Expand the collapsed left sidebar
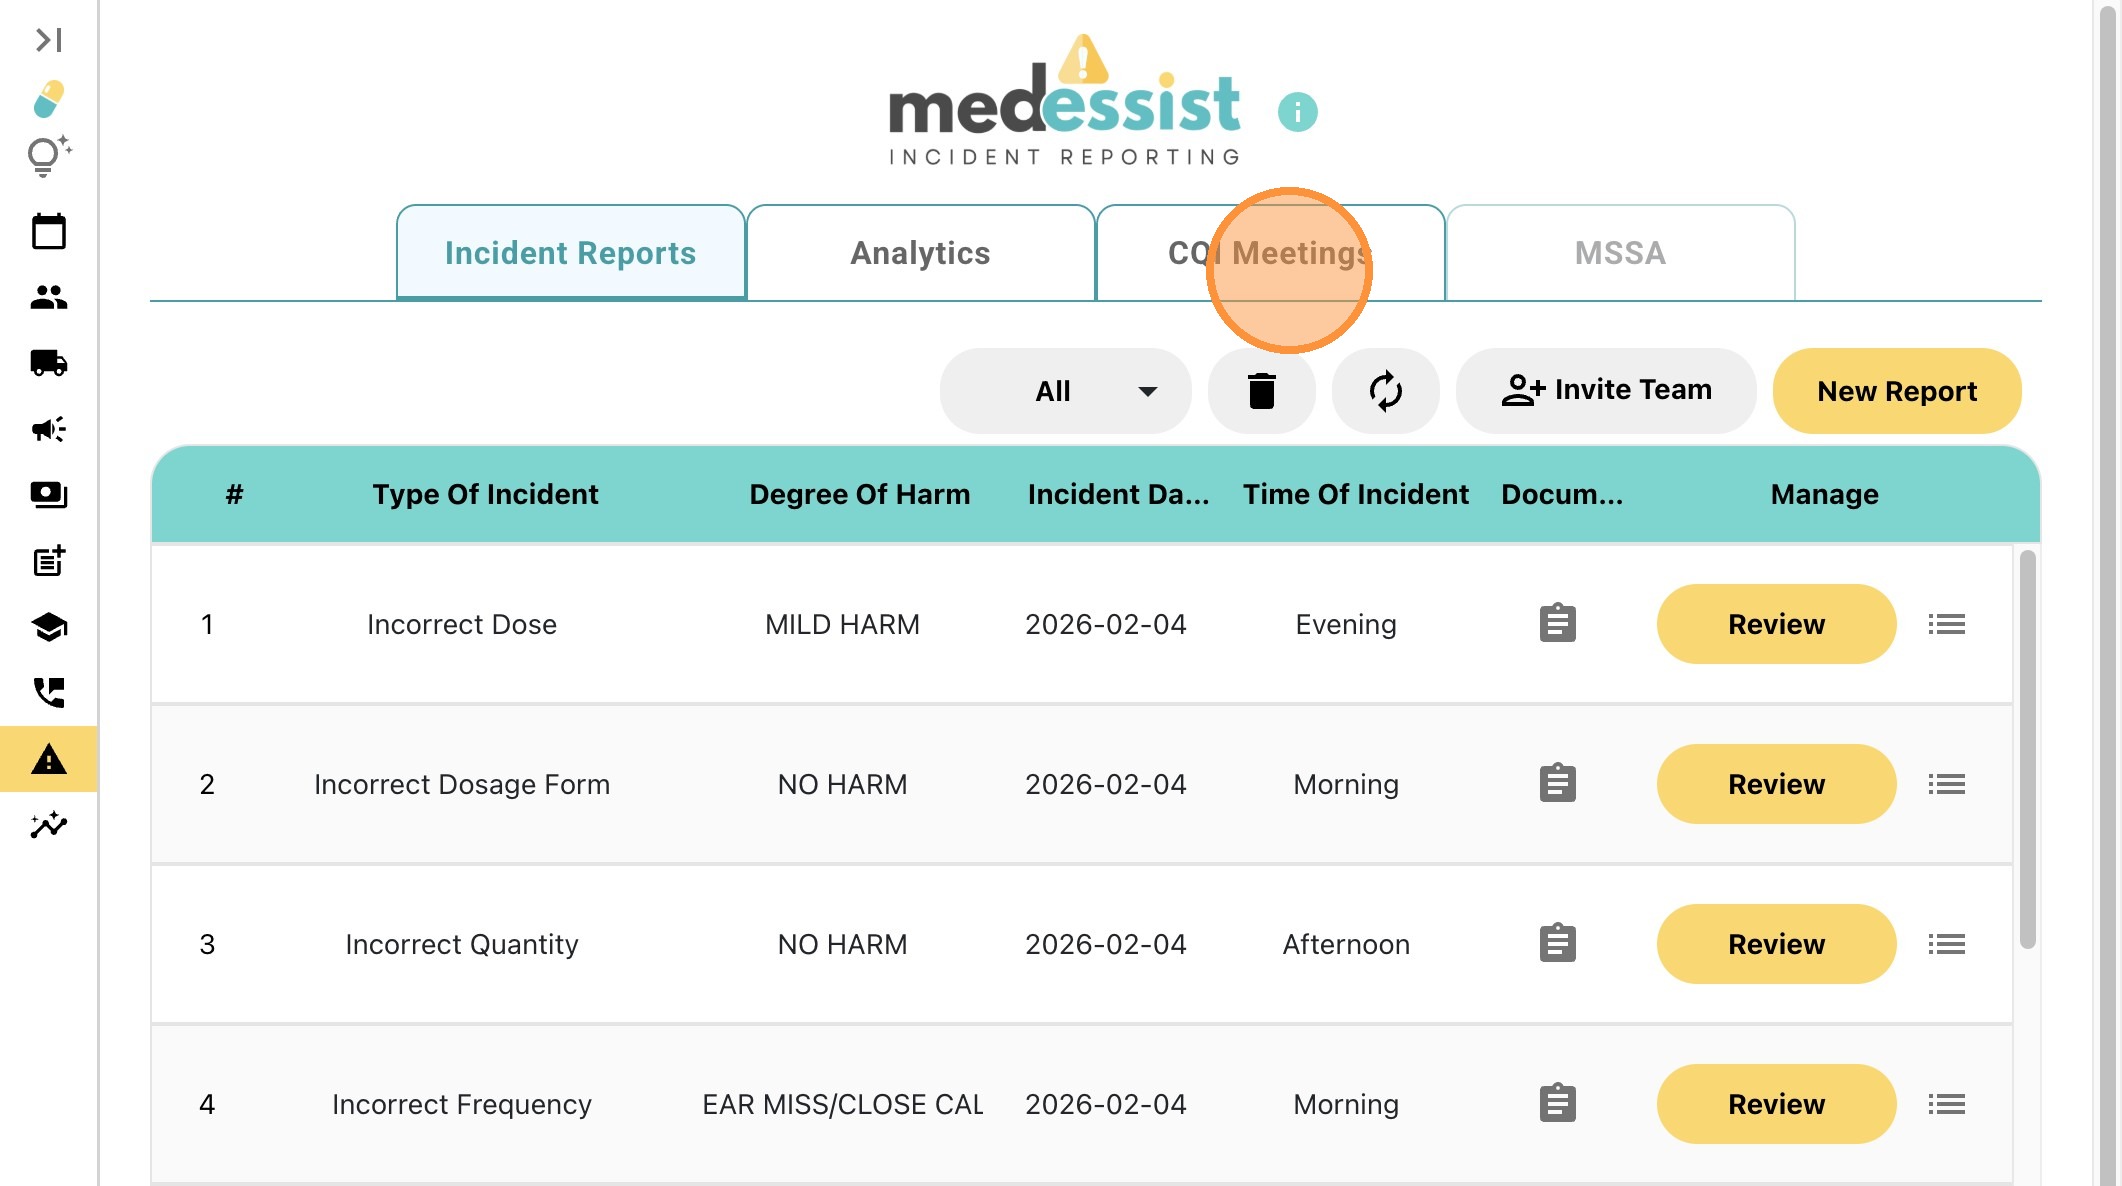 (x=48, y=40)
